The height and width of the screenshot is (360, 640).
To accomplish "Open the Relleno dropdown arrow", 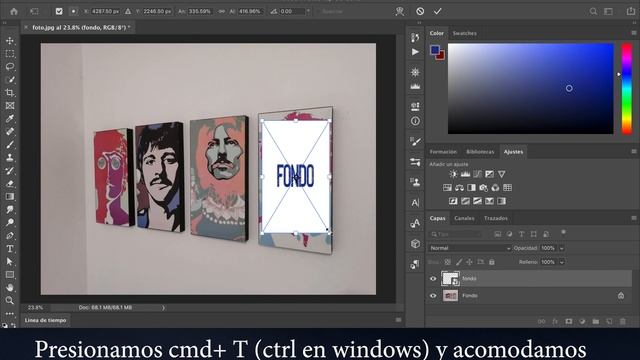I will pos(562,262).
